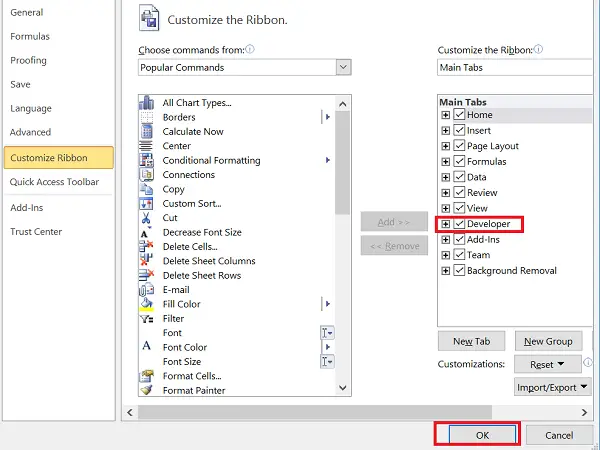Click the << Remove button
The image size is (600, 450).
coord(394,246)
